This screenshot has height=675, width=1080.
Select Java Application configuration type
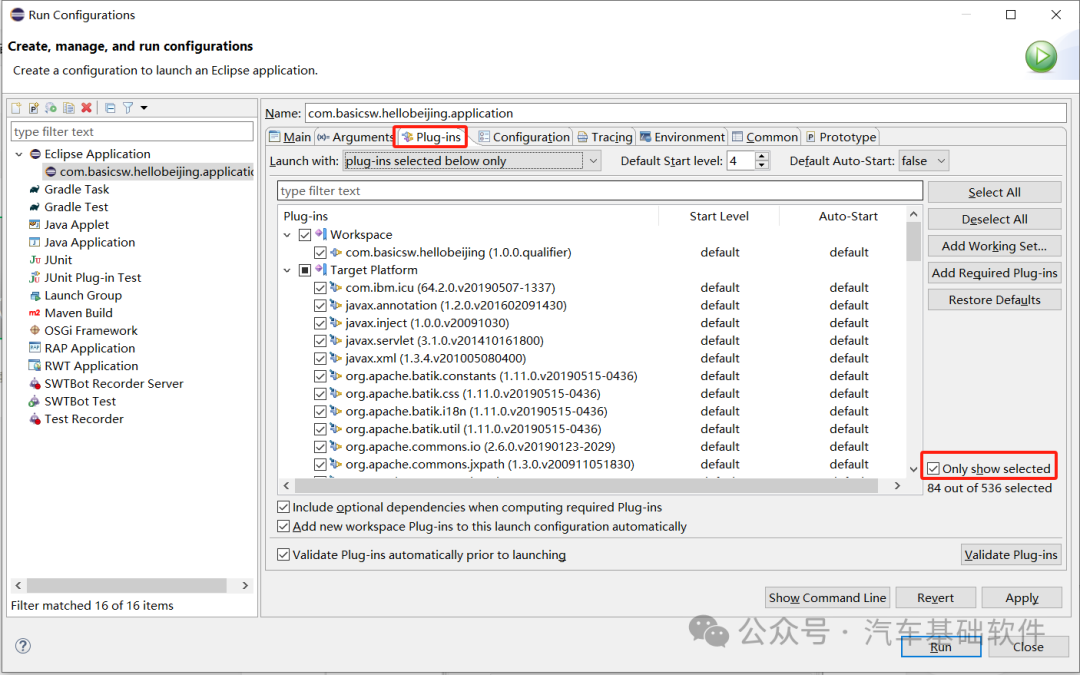point(90,242)
